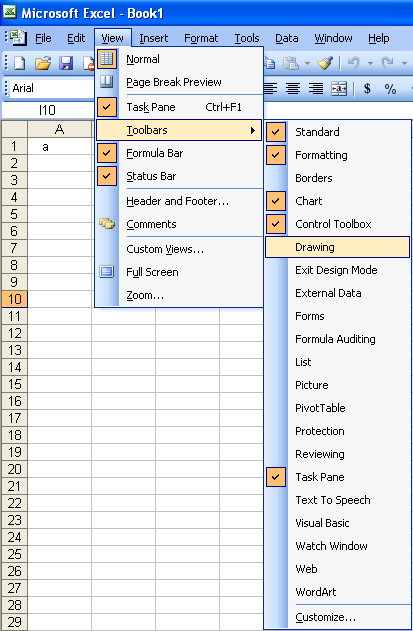413x631 pixels.
Task: Uncheck the Standard toolbar
Action: coord(276,132)
